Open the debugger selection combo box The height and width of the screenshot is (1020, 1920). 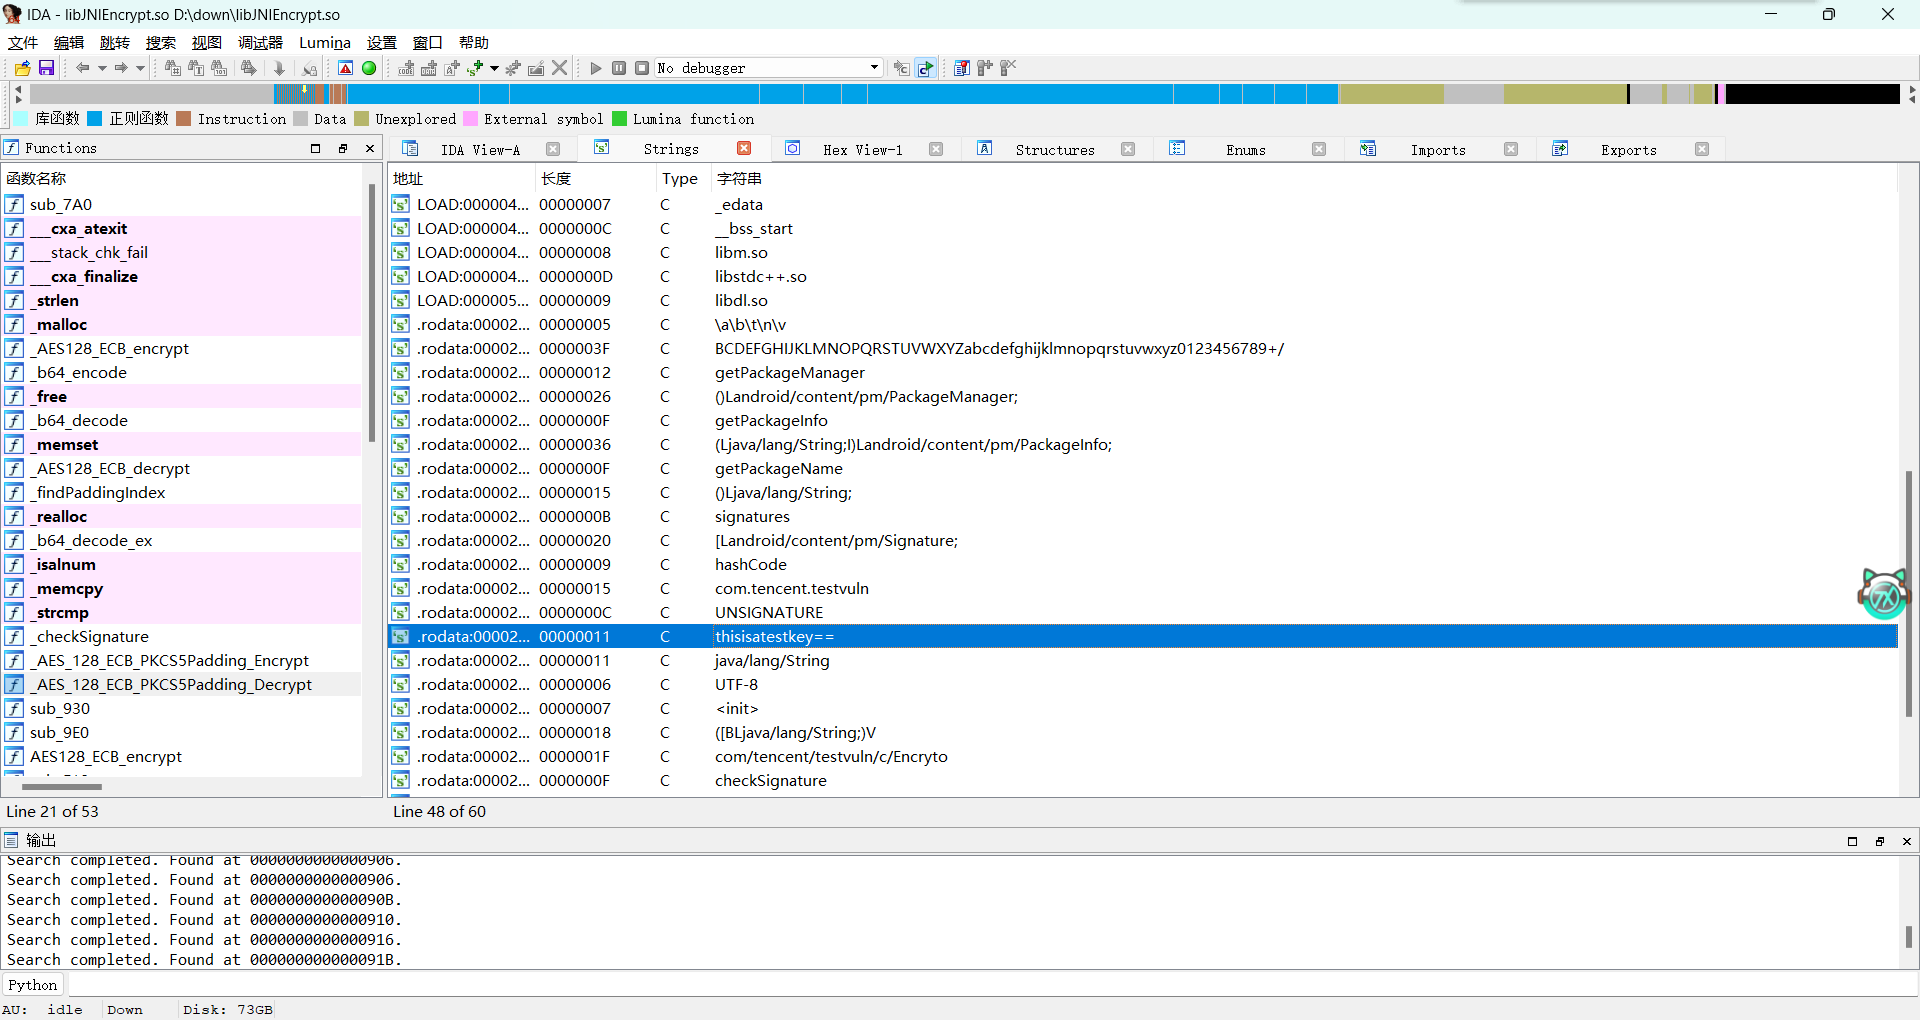tap(768, 68)
